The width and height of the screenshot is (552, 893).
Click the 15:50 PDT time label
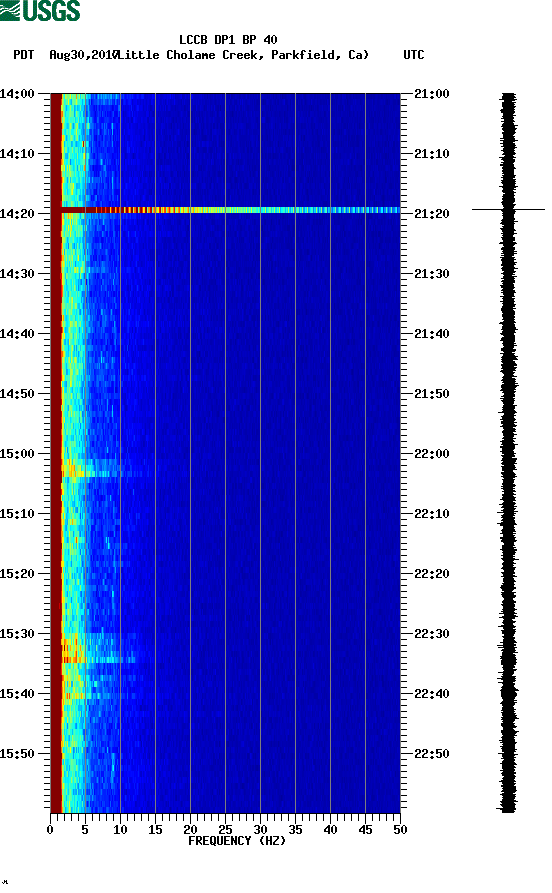click(17, 753)
